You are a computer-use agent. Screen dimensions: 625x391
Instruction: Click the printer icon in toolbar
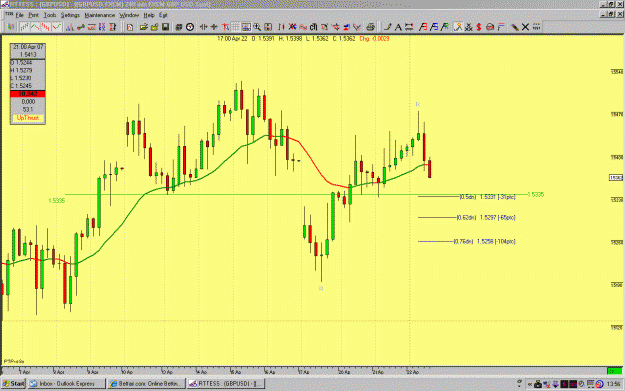(370, 27)
